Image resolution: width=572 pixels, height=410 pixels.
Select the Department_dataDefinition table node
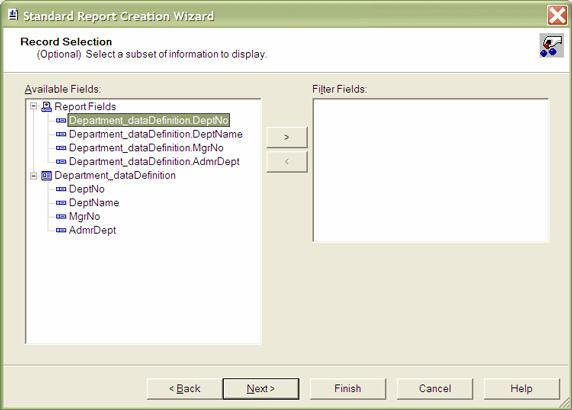[x=115, y=175]
